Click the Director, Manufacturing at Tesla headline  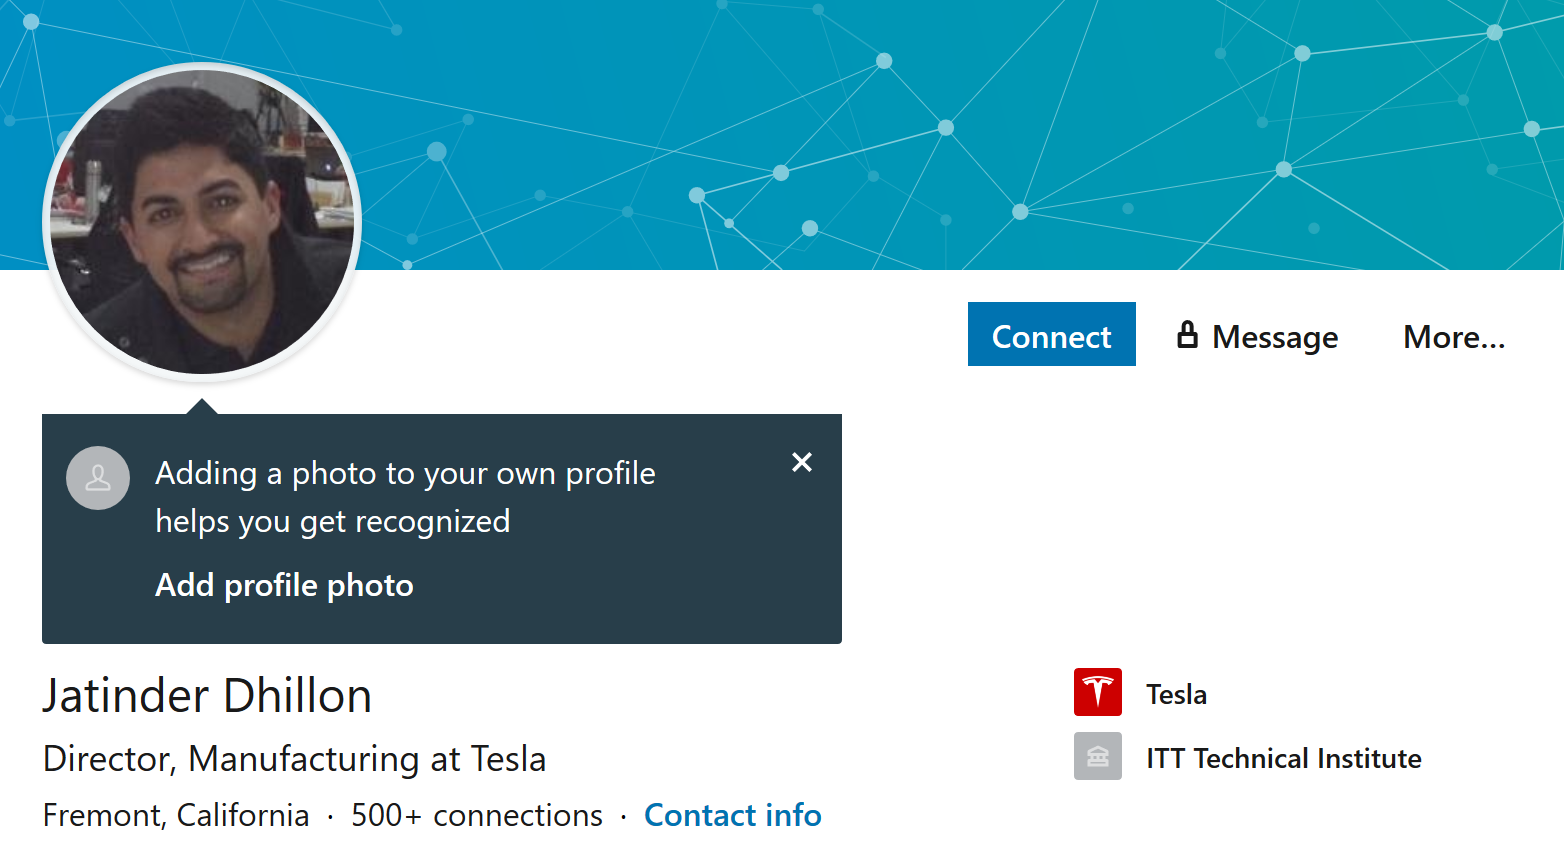[294, 759]
